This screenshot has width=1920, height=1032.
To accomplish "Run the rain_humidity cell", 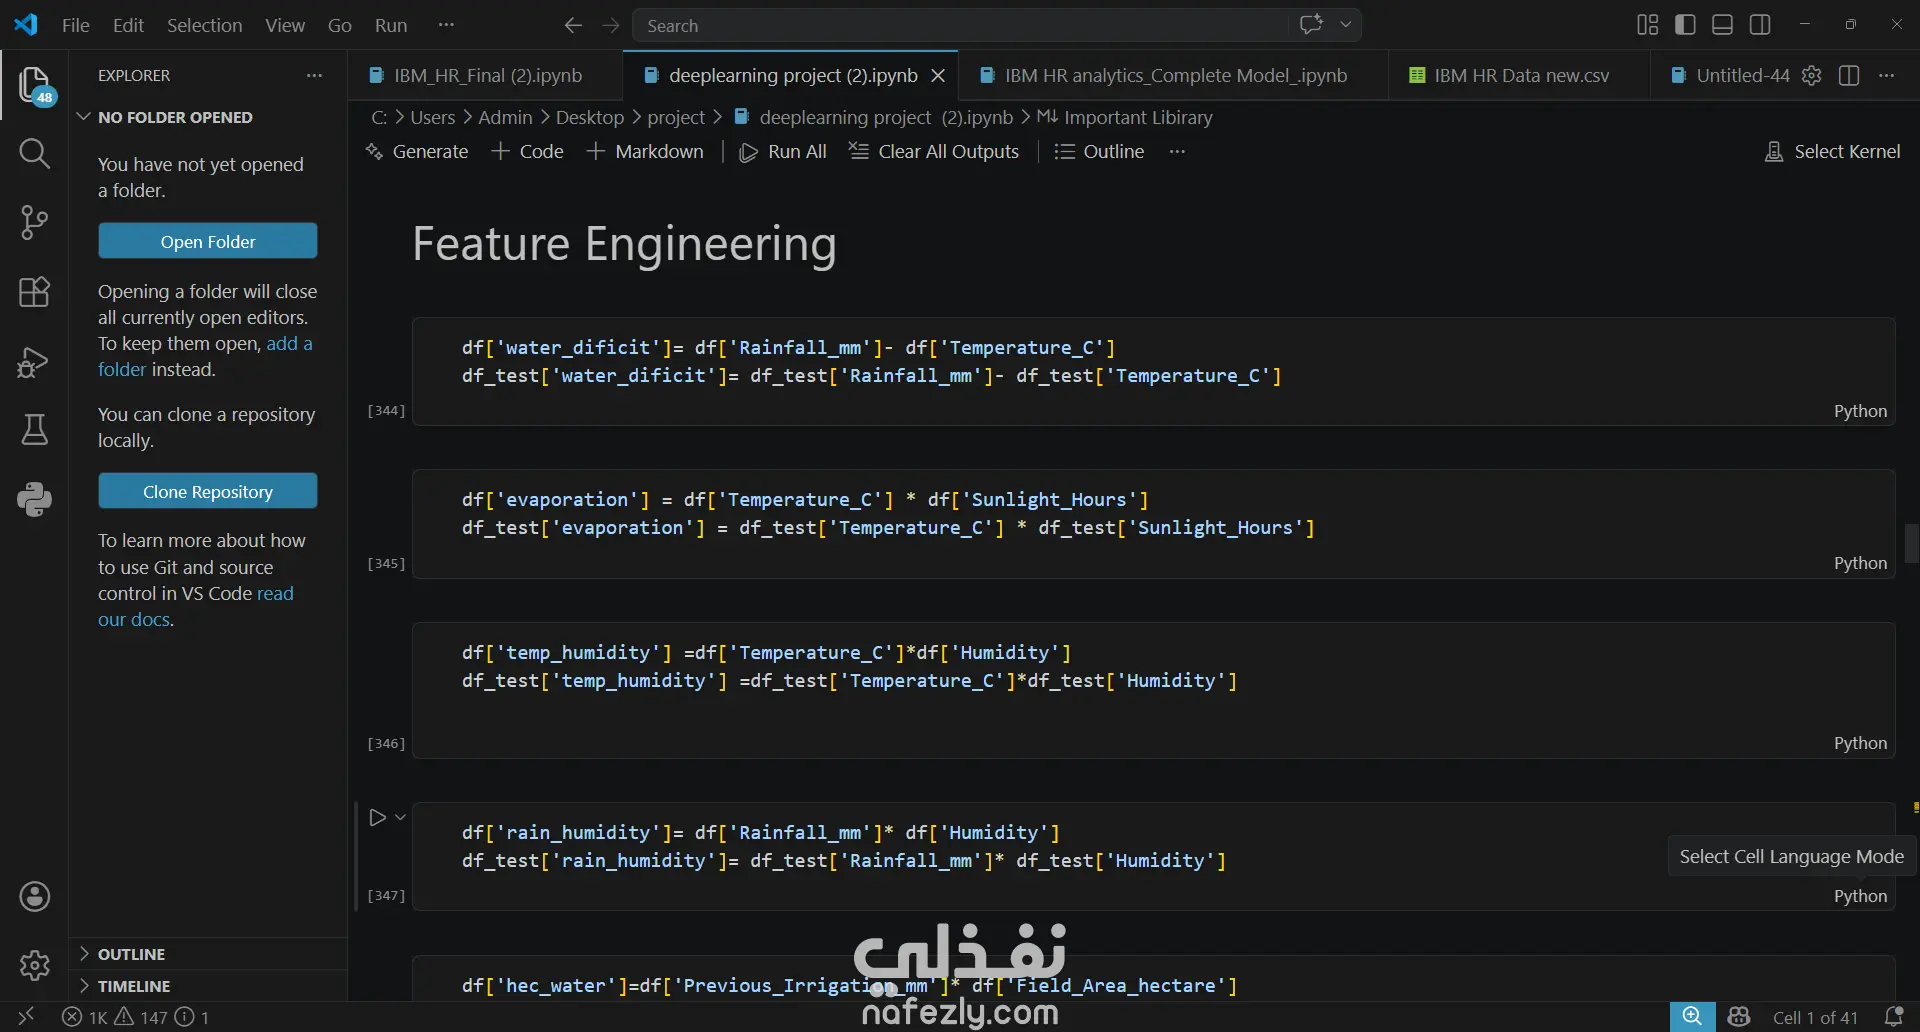I will pos(377,817).
